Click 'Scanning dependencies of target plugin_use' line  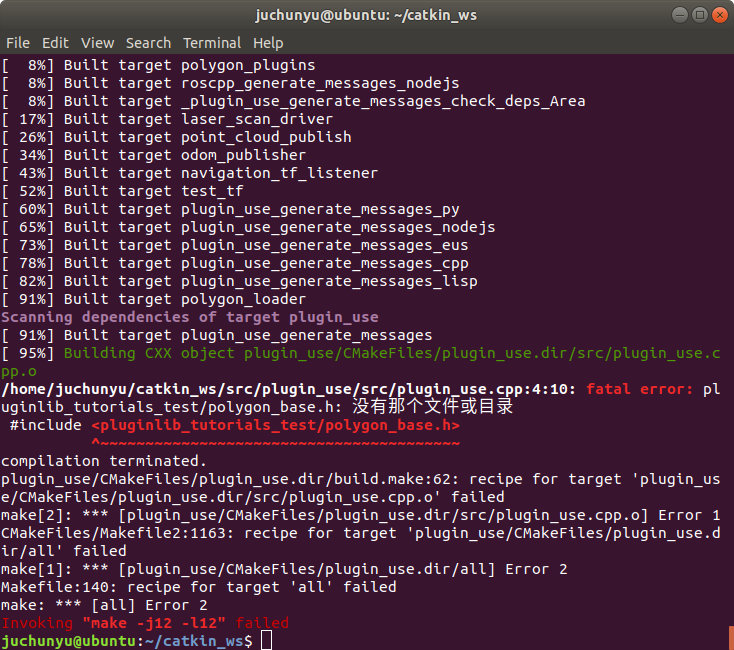tap(190, 317)
